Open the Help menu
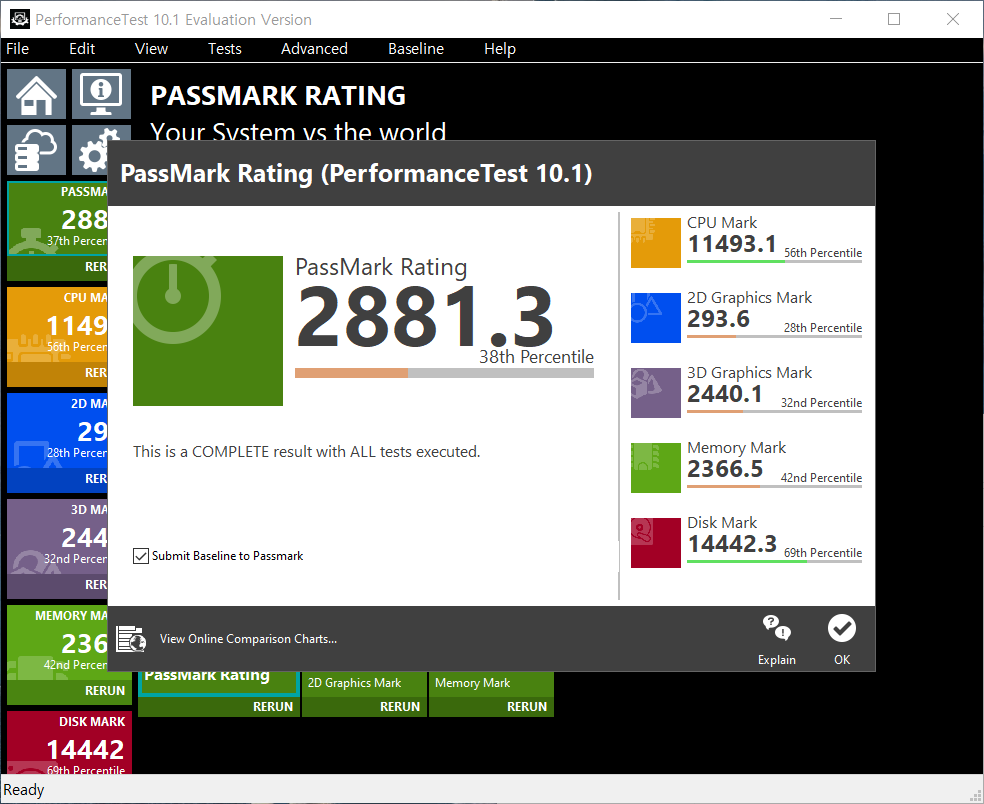 click(500, 49)
